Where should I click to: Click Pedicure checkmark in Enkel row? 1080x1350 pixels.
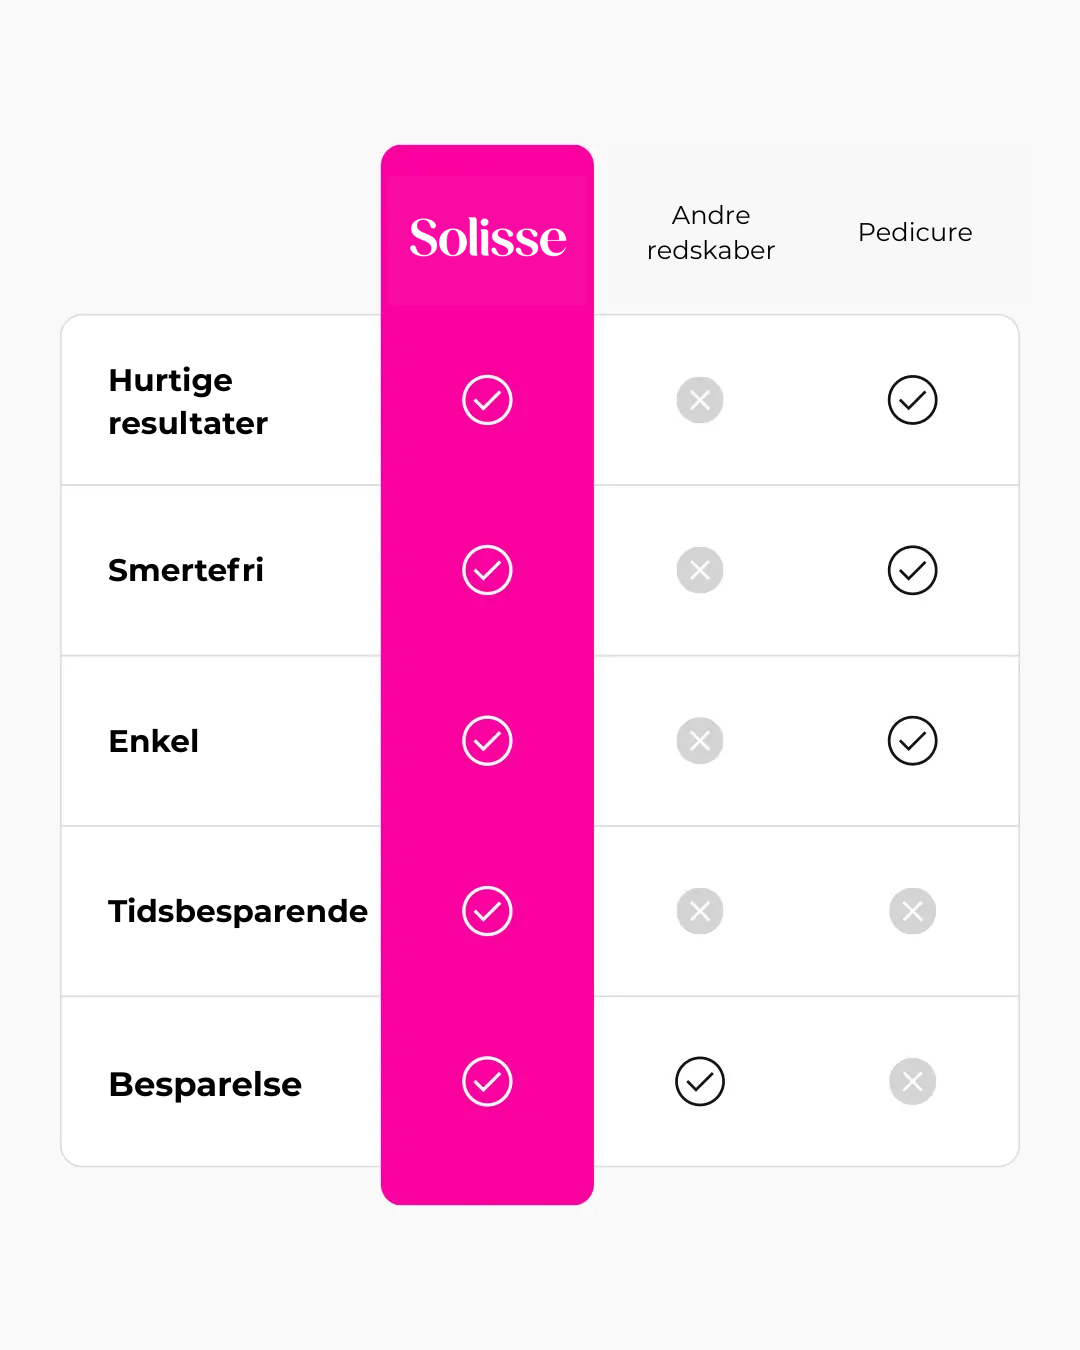tap(912, 741)
